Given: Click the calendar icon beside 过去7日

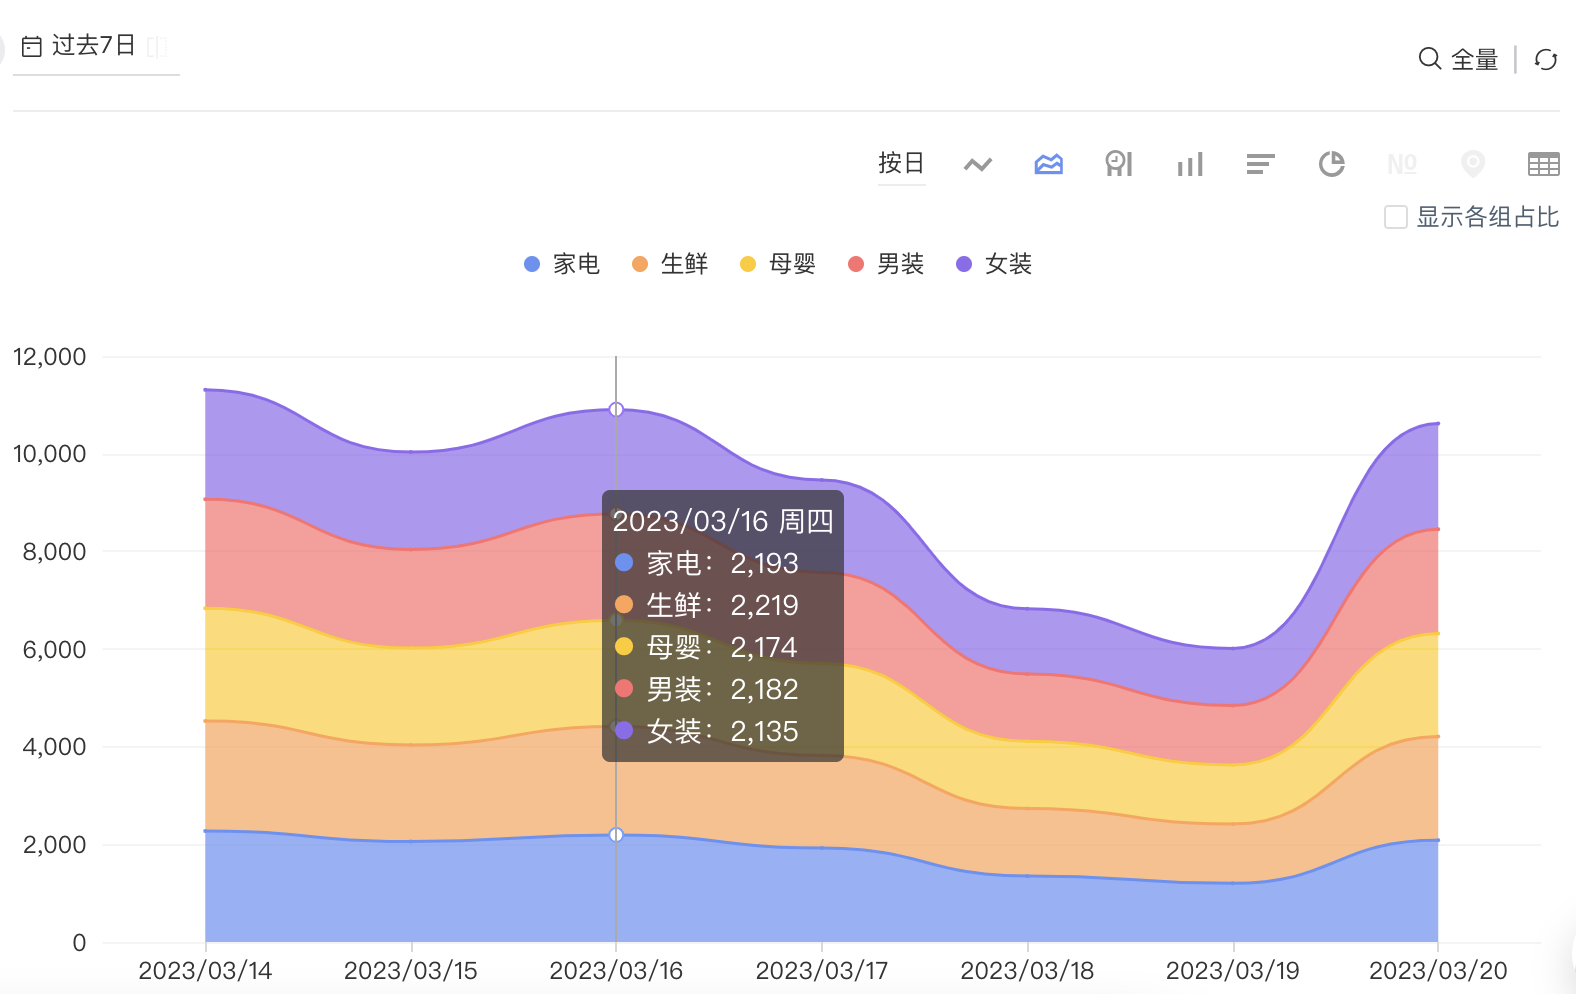Looking at the screenshot, I should 32,46.
